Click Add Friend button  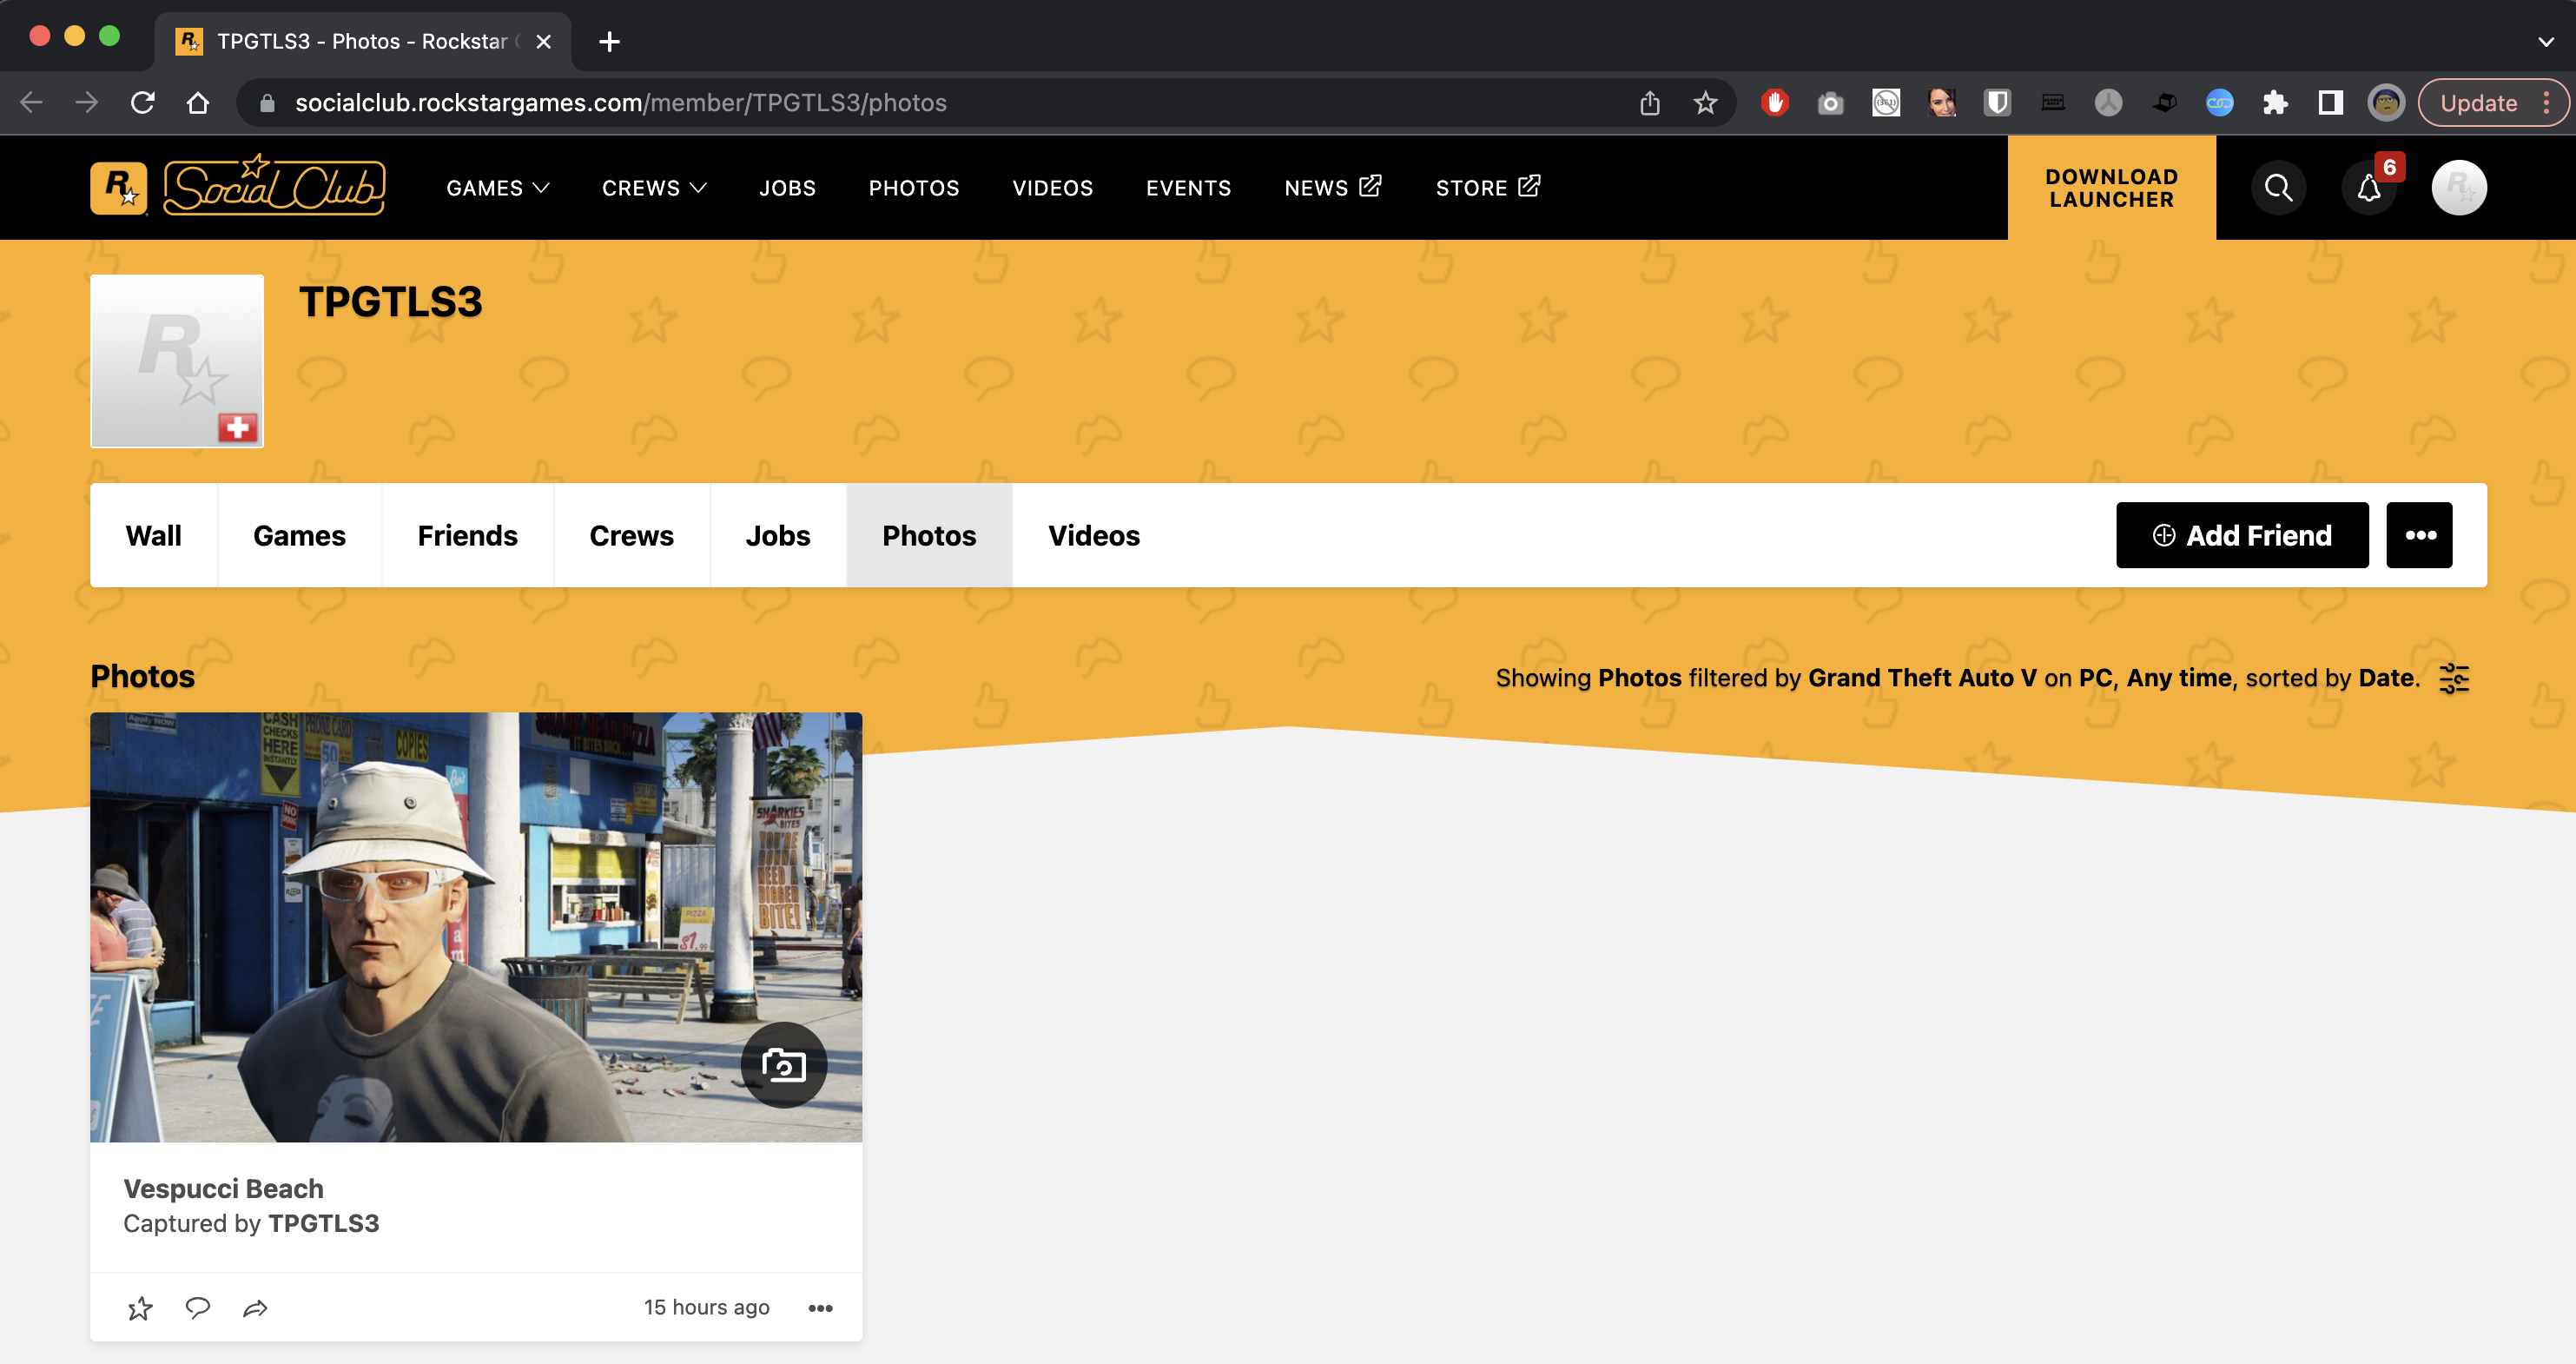[2242, 535]
